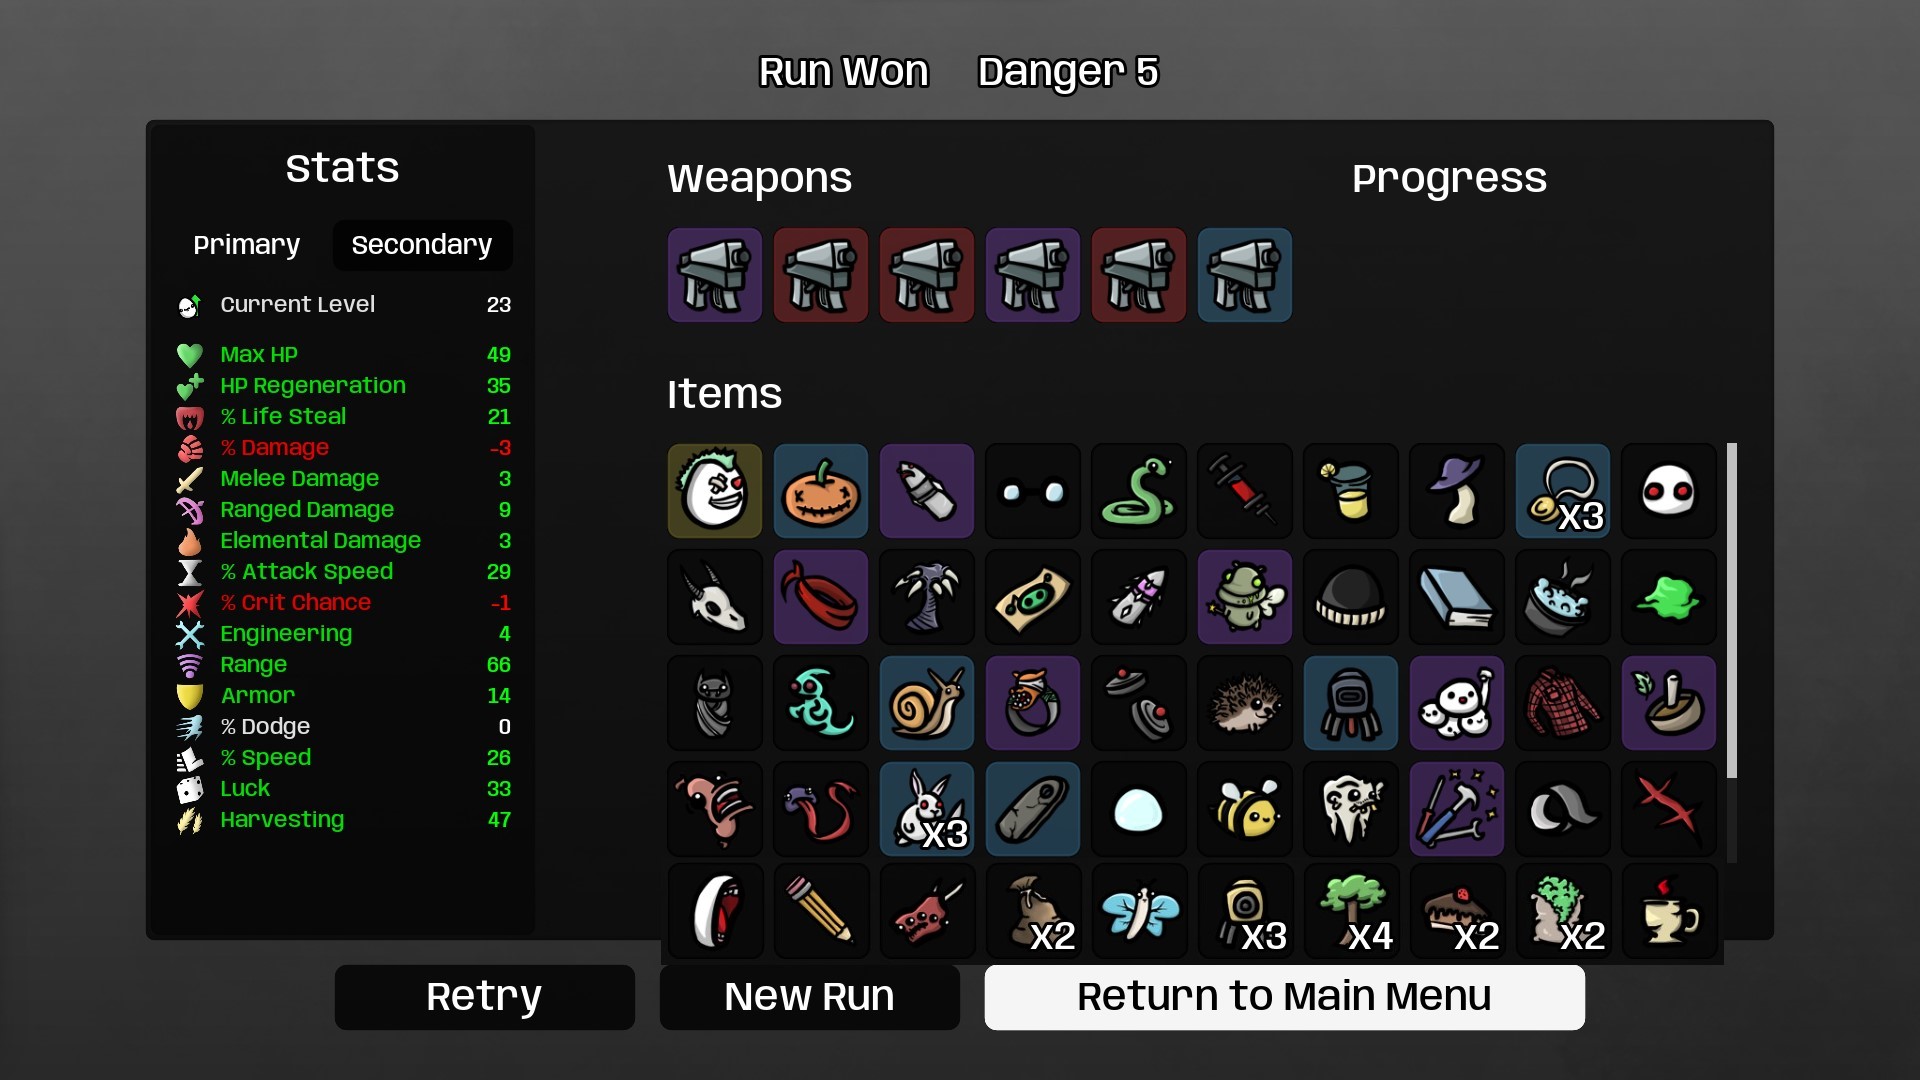
Task: Click the red plaid shirt item
Action: (x=1562, y=703)
